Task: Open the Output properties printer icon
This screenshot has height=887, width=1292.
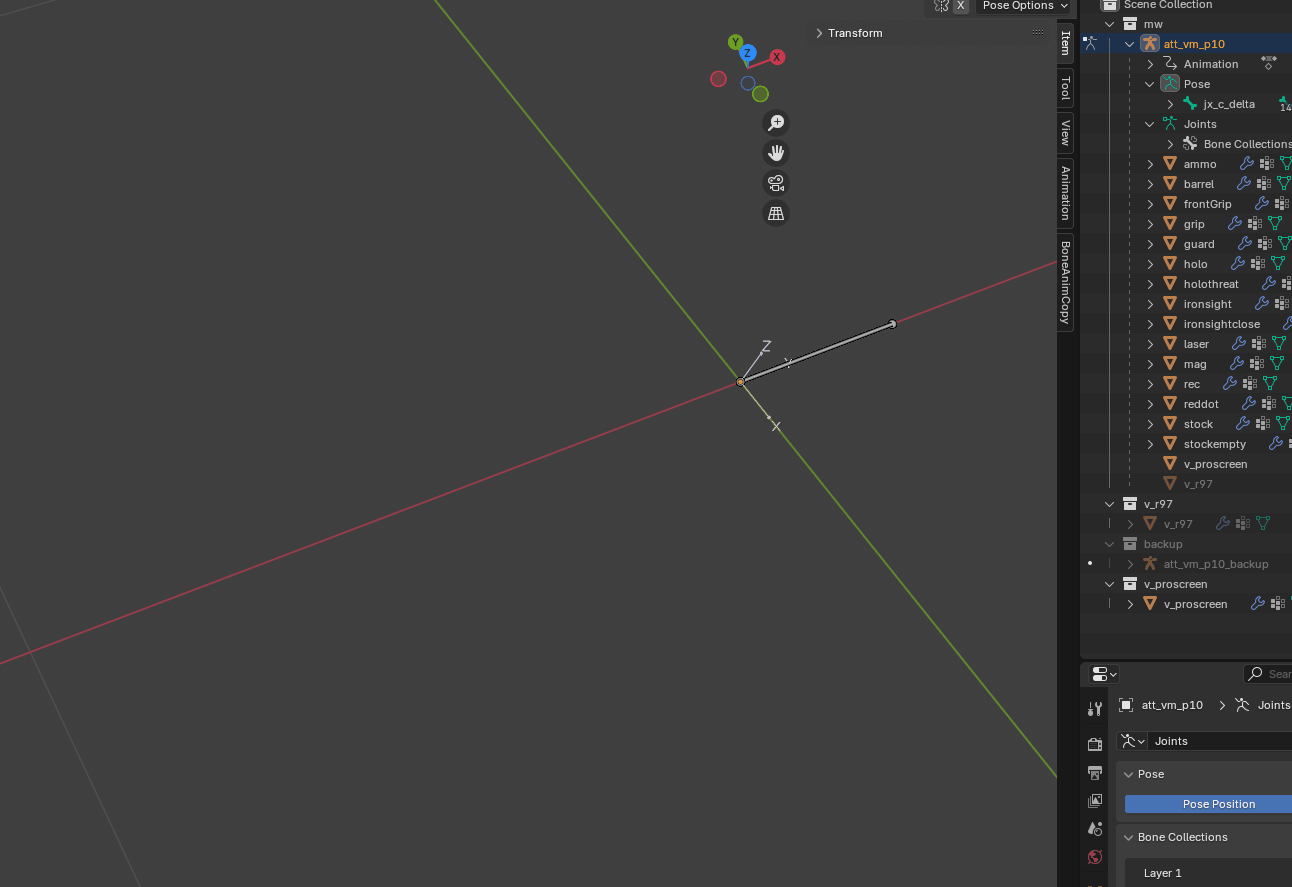Action: point(1095,773)
